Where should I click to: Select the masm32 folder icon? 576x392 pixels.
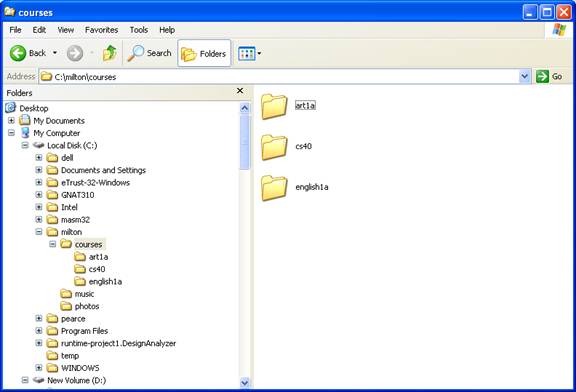53,220
